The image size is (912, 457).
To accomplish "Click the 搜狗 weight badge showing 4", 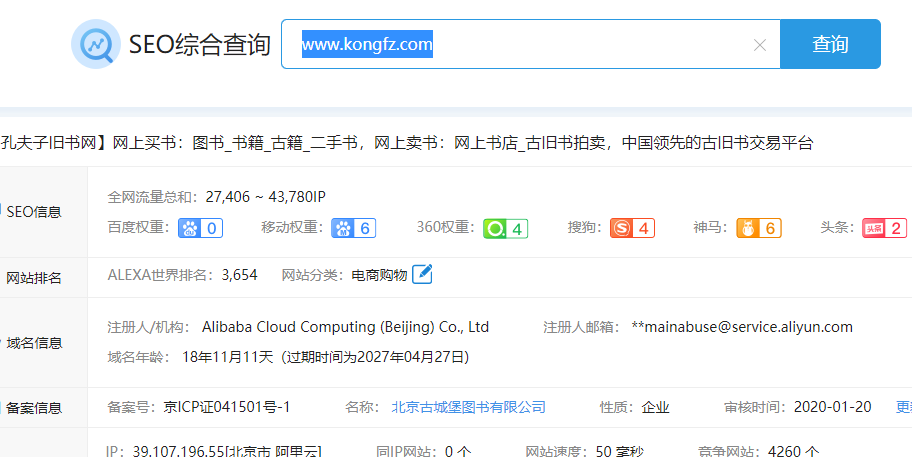I will (632, 228).
